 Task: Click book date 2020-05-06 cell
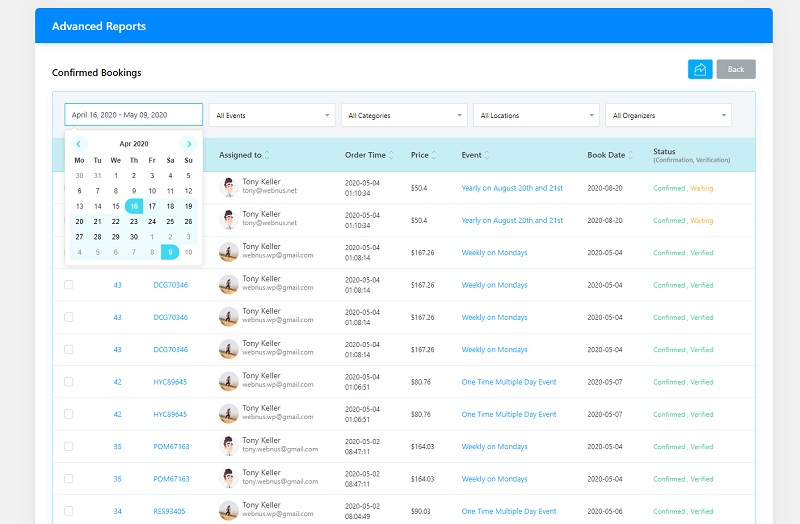click(605, 511)
